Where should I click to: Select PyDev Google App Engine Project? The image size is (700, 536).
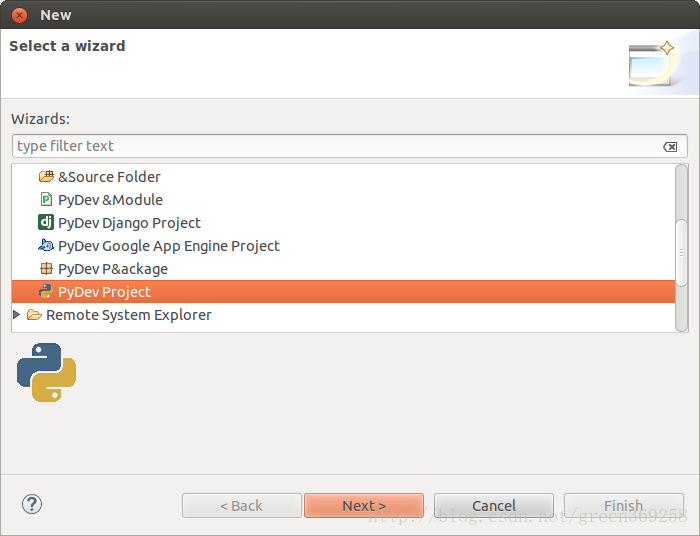point(169,246)
